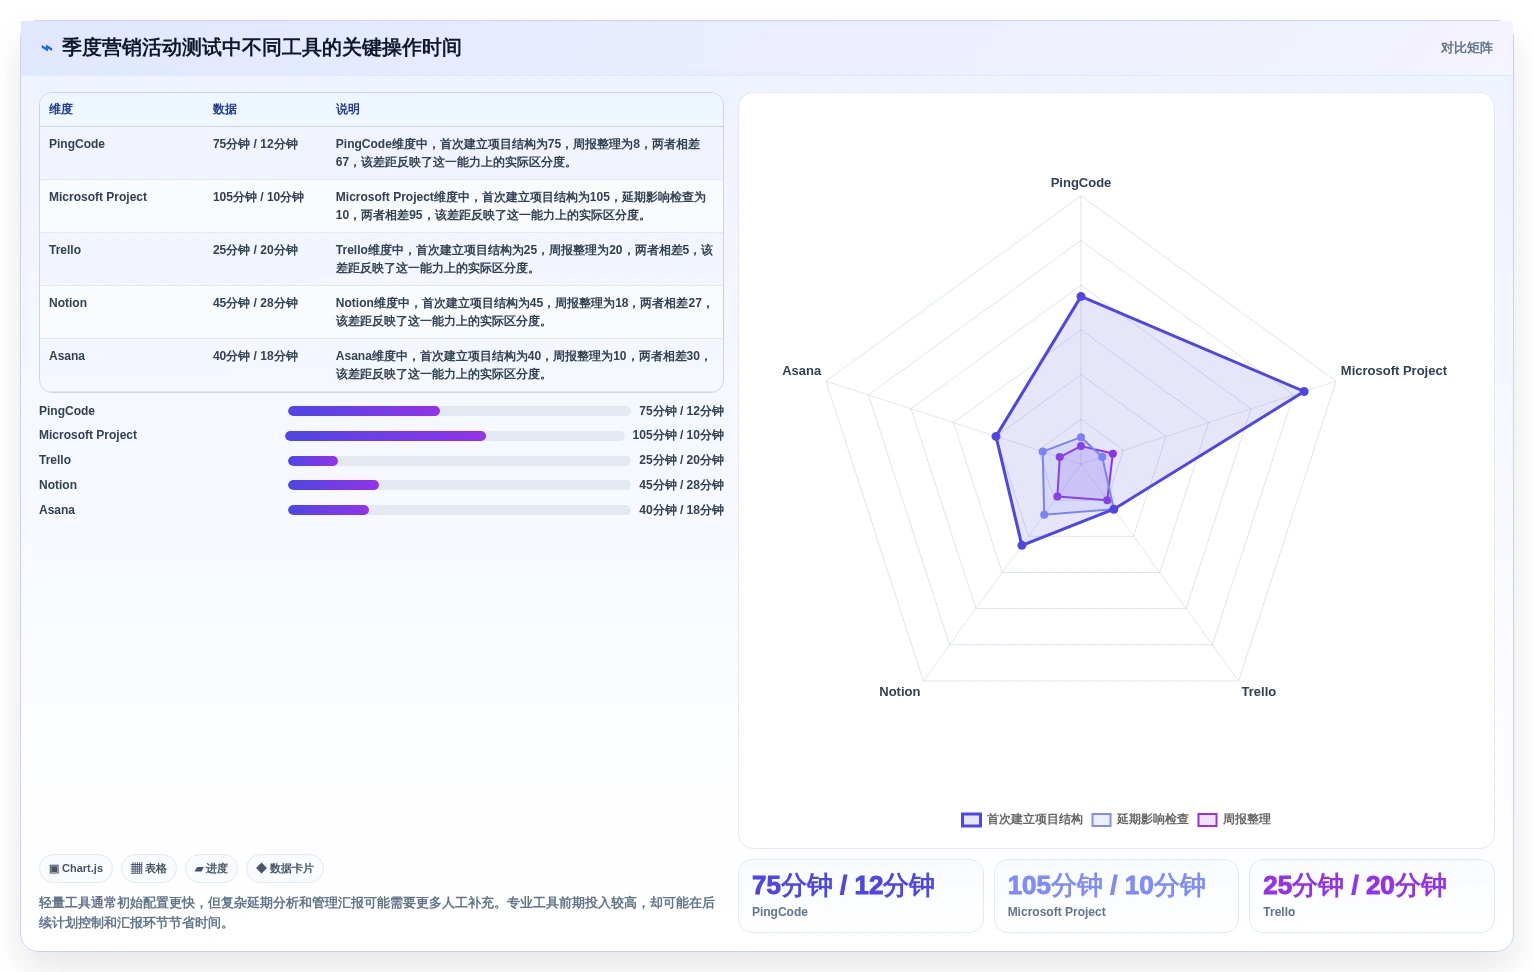Viewport: 1534px width, 972px height.
Task: Click the Notion progress bar
Action: pyautogui.click(x=459, y=485)
